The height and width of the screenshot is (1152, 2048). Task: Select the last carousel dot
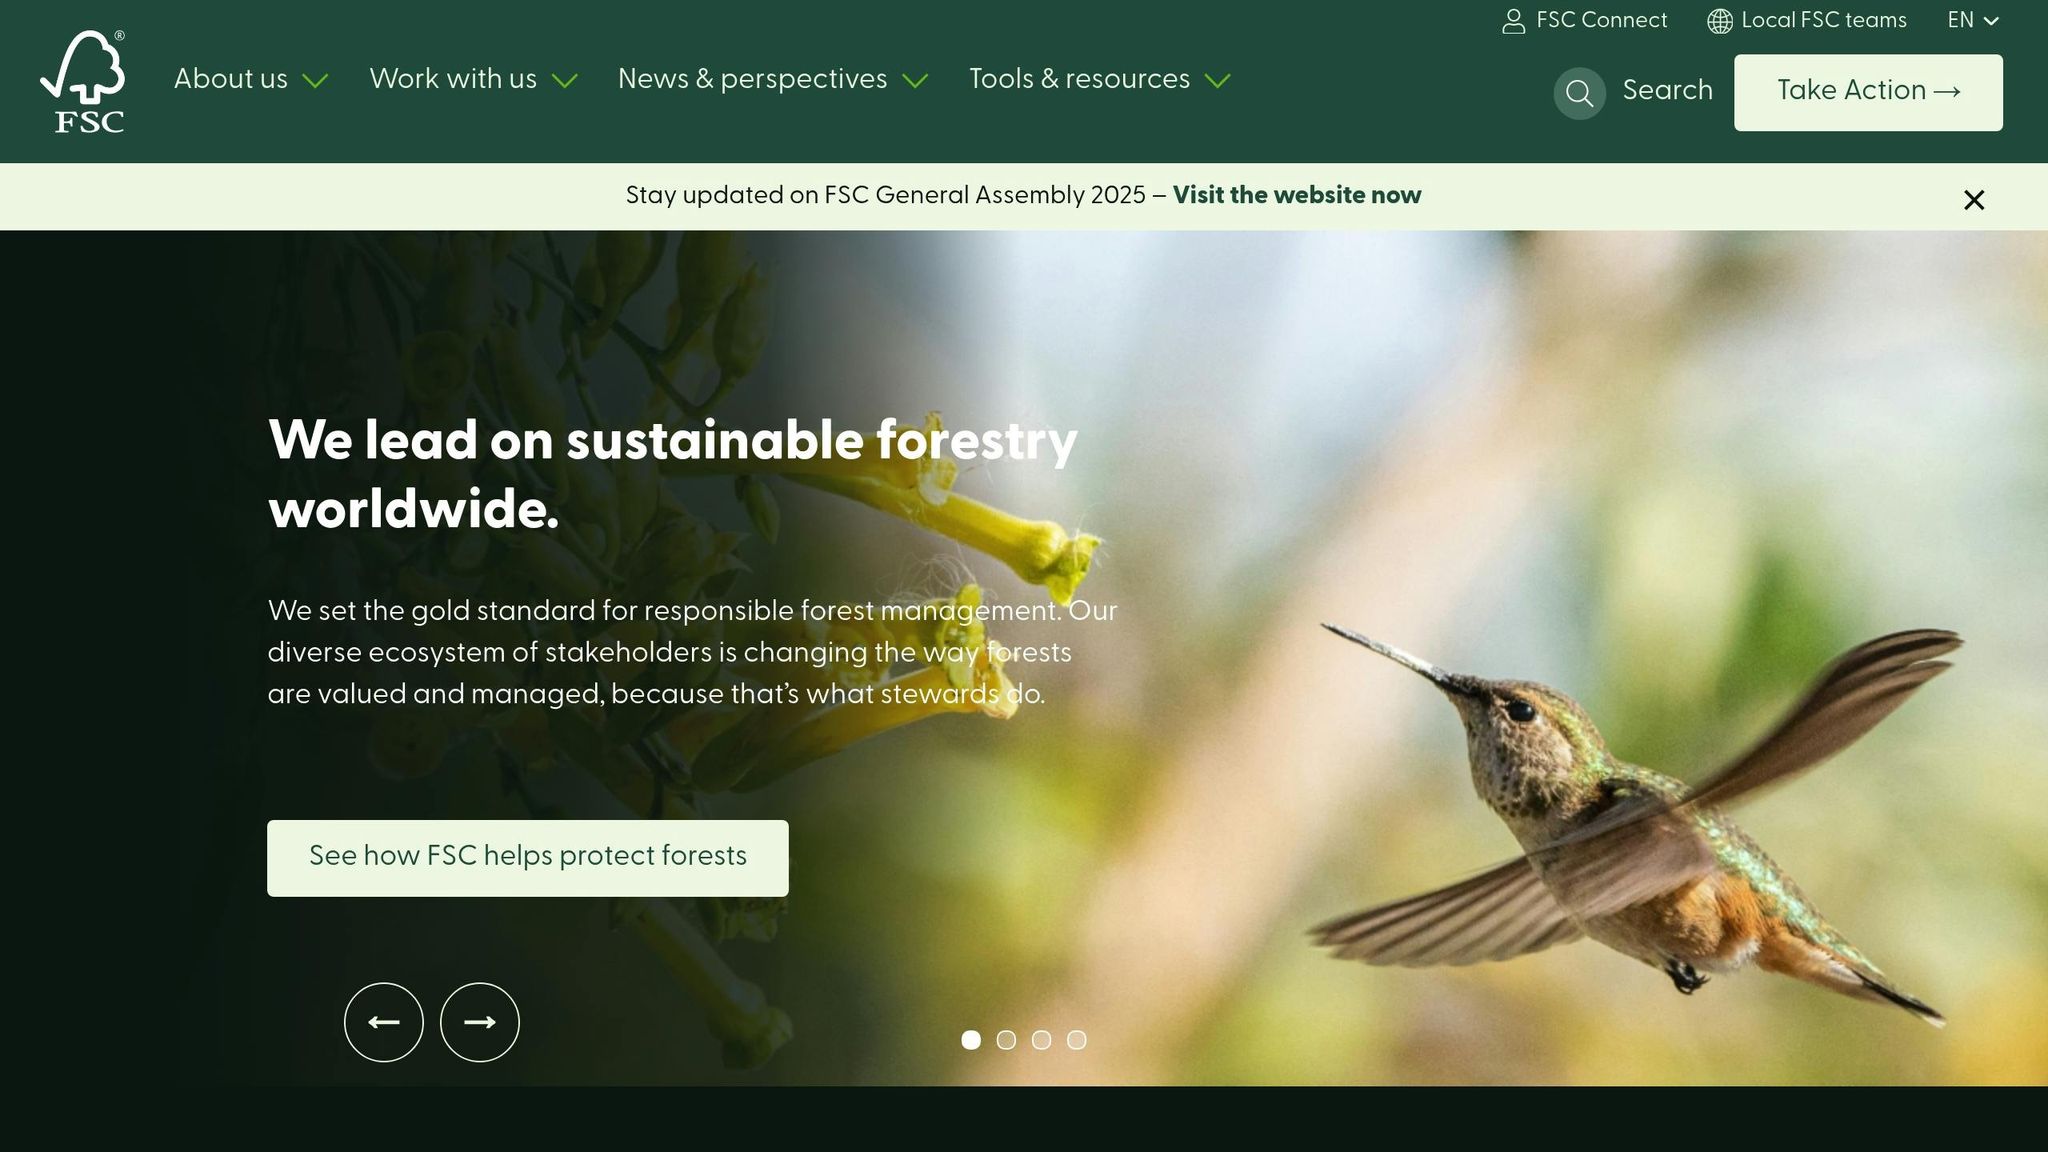point(1078,1040)
